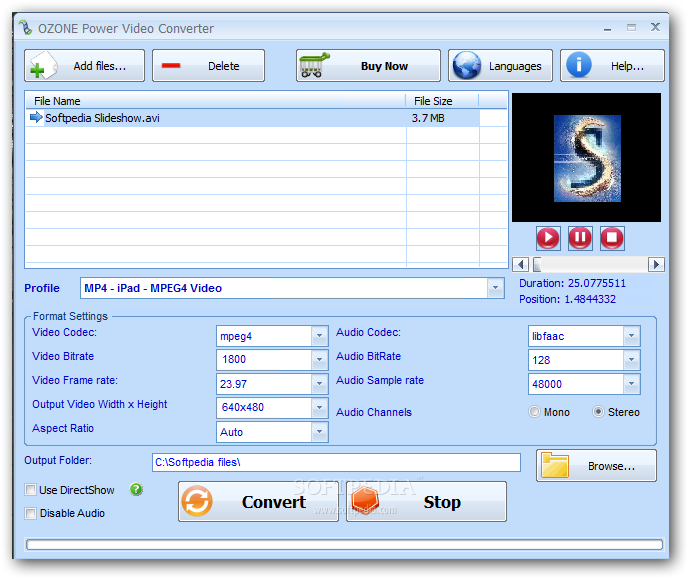Step preview position left with the arrow
Viewport: 689px width, 579px height.
click(521, 264)
